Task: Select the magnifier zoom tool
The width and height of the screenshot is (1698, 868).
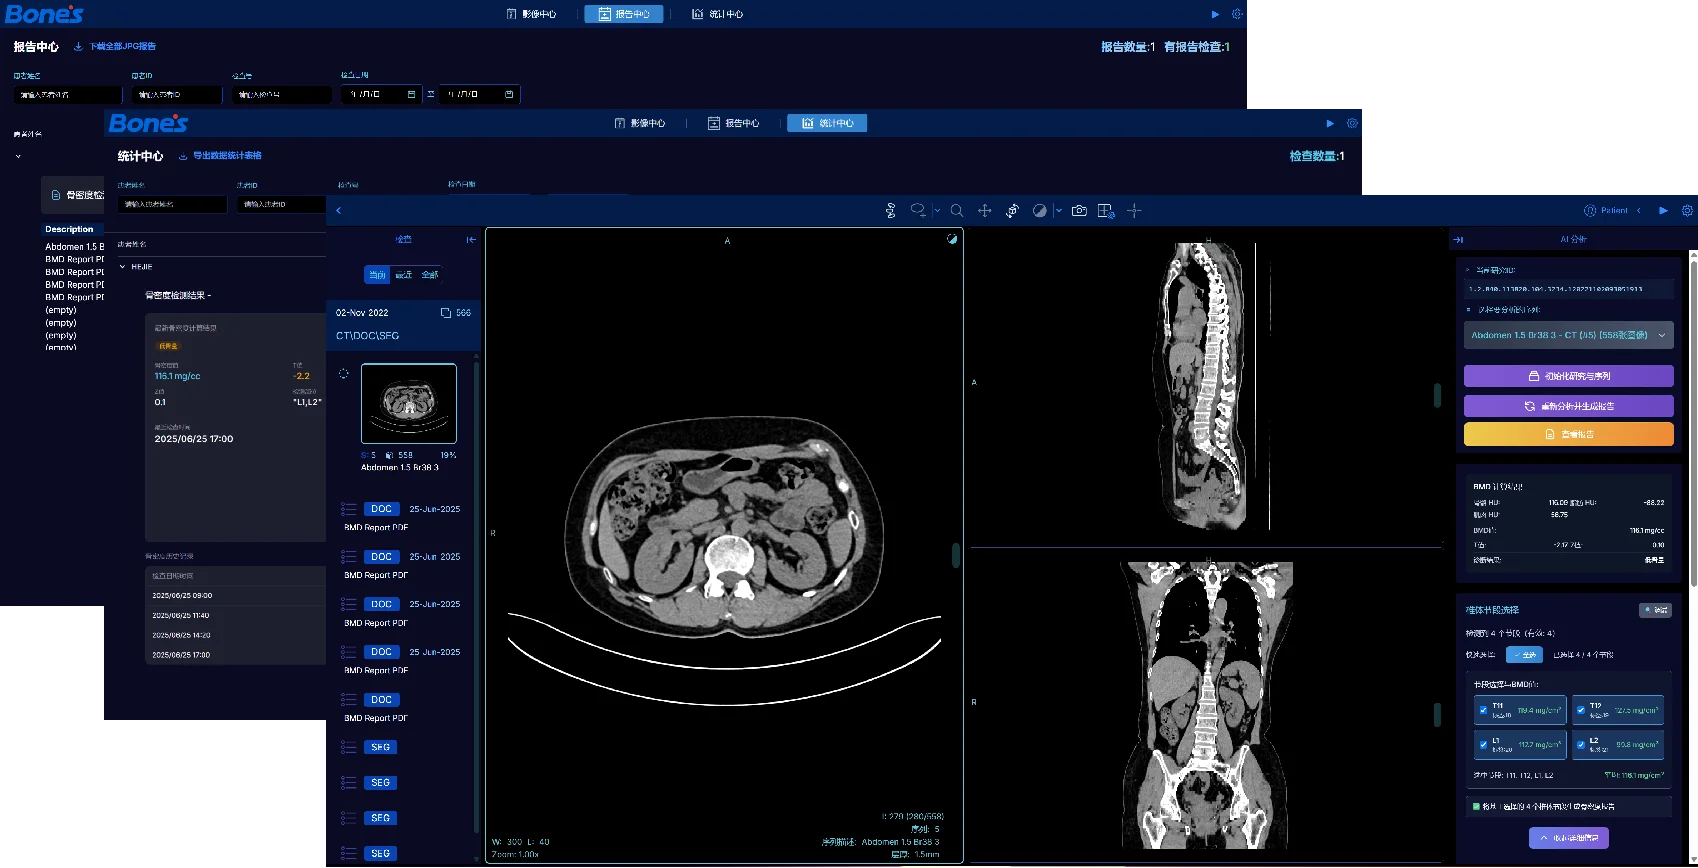Action: pos(957,211)
